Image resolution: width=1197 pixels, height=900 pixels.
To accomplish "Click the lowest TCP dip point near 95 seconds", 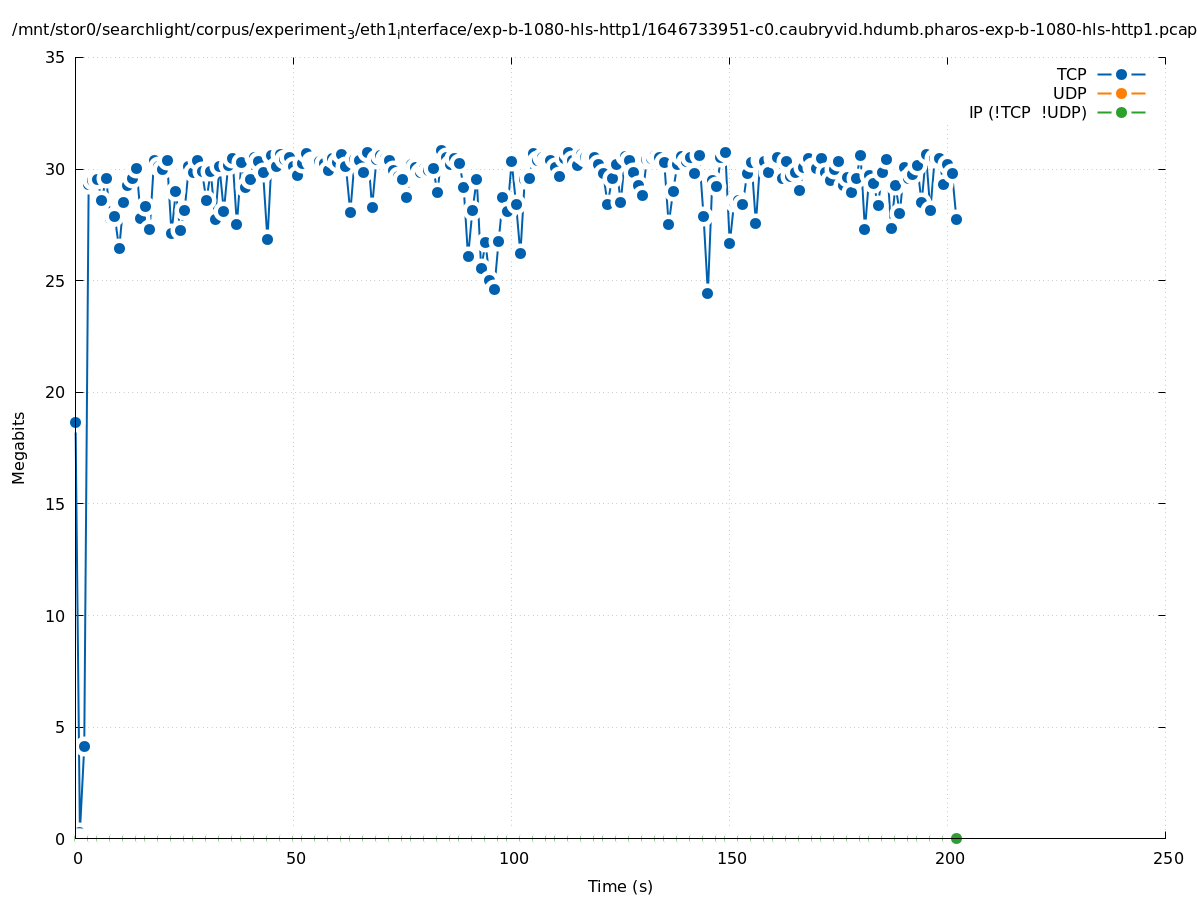I will 494,289.
